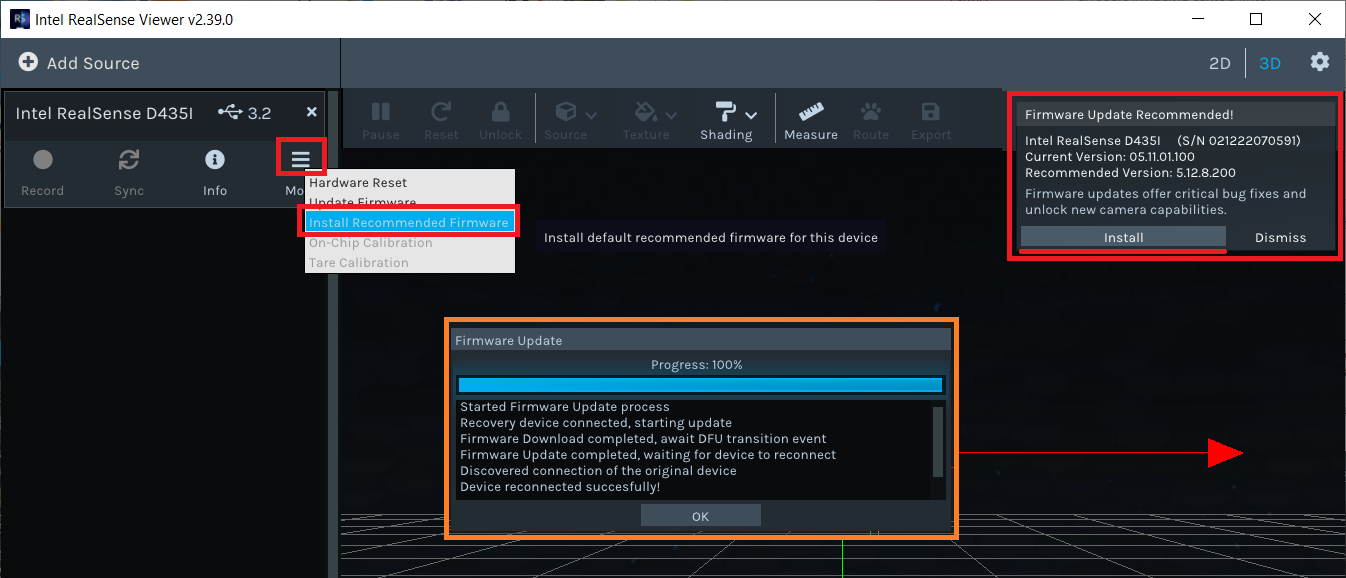Choose Hardware Reset from menu
The width and height of the screenshot is (1346, 578).
point(357,183)
